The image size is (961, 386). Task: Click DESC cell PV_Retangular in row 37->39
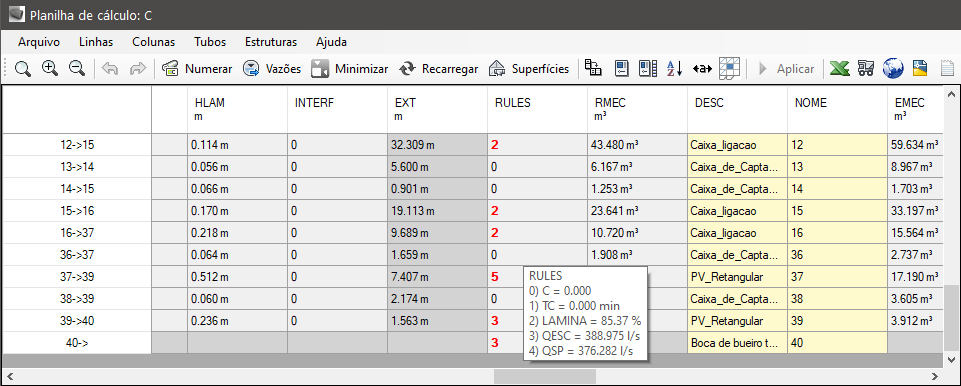[737, 277]
